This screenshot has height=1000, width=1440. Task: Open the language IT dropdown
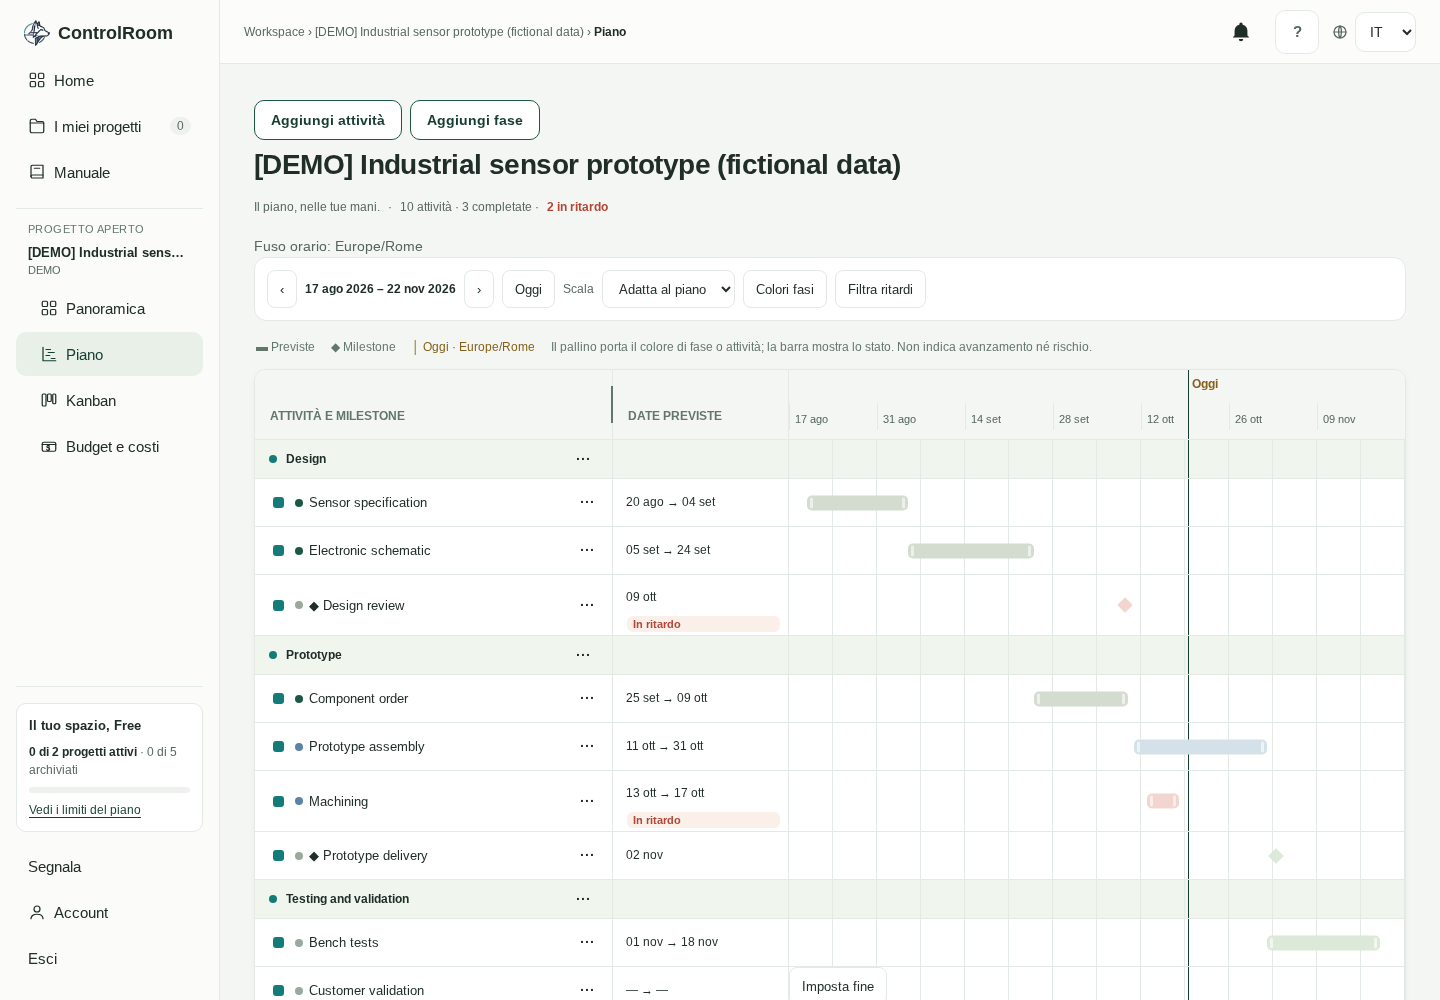coord(1385,32)
